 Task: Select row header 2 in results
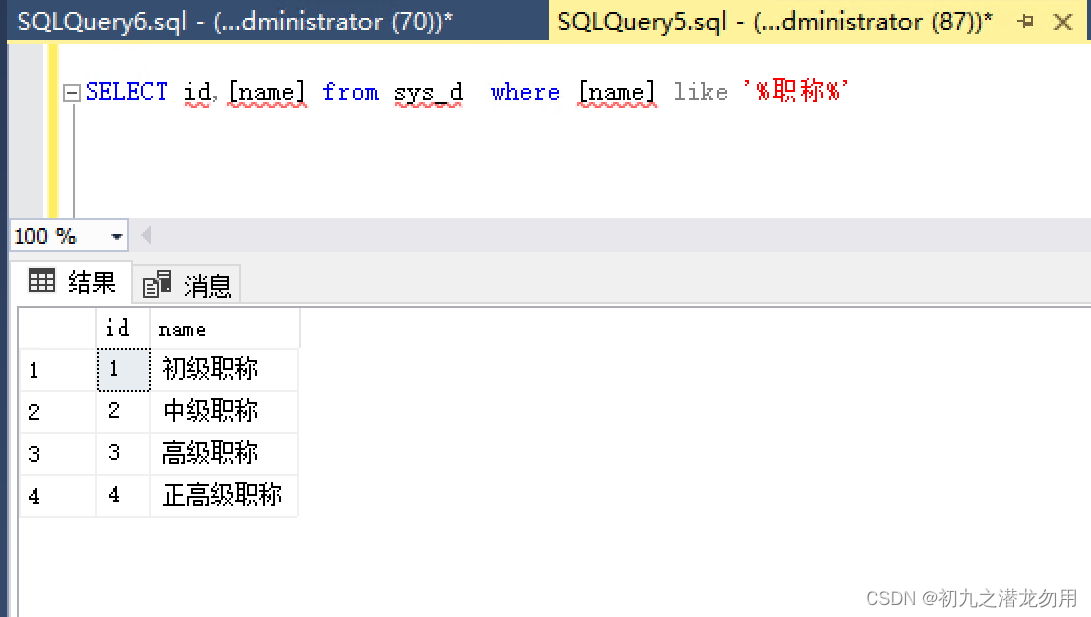click(58, 412)
